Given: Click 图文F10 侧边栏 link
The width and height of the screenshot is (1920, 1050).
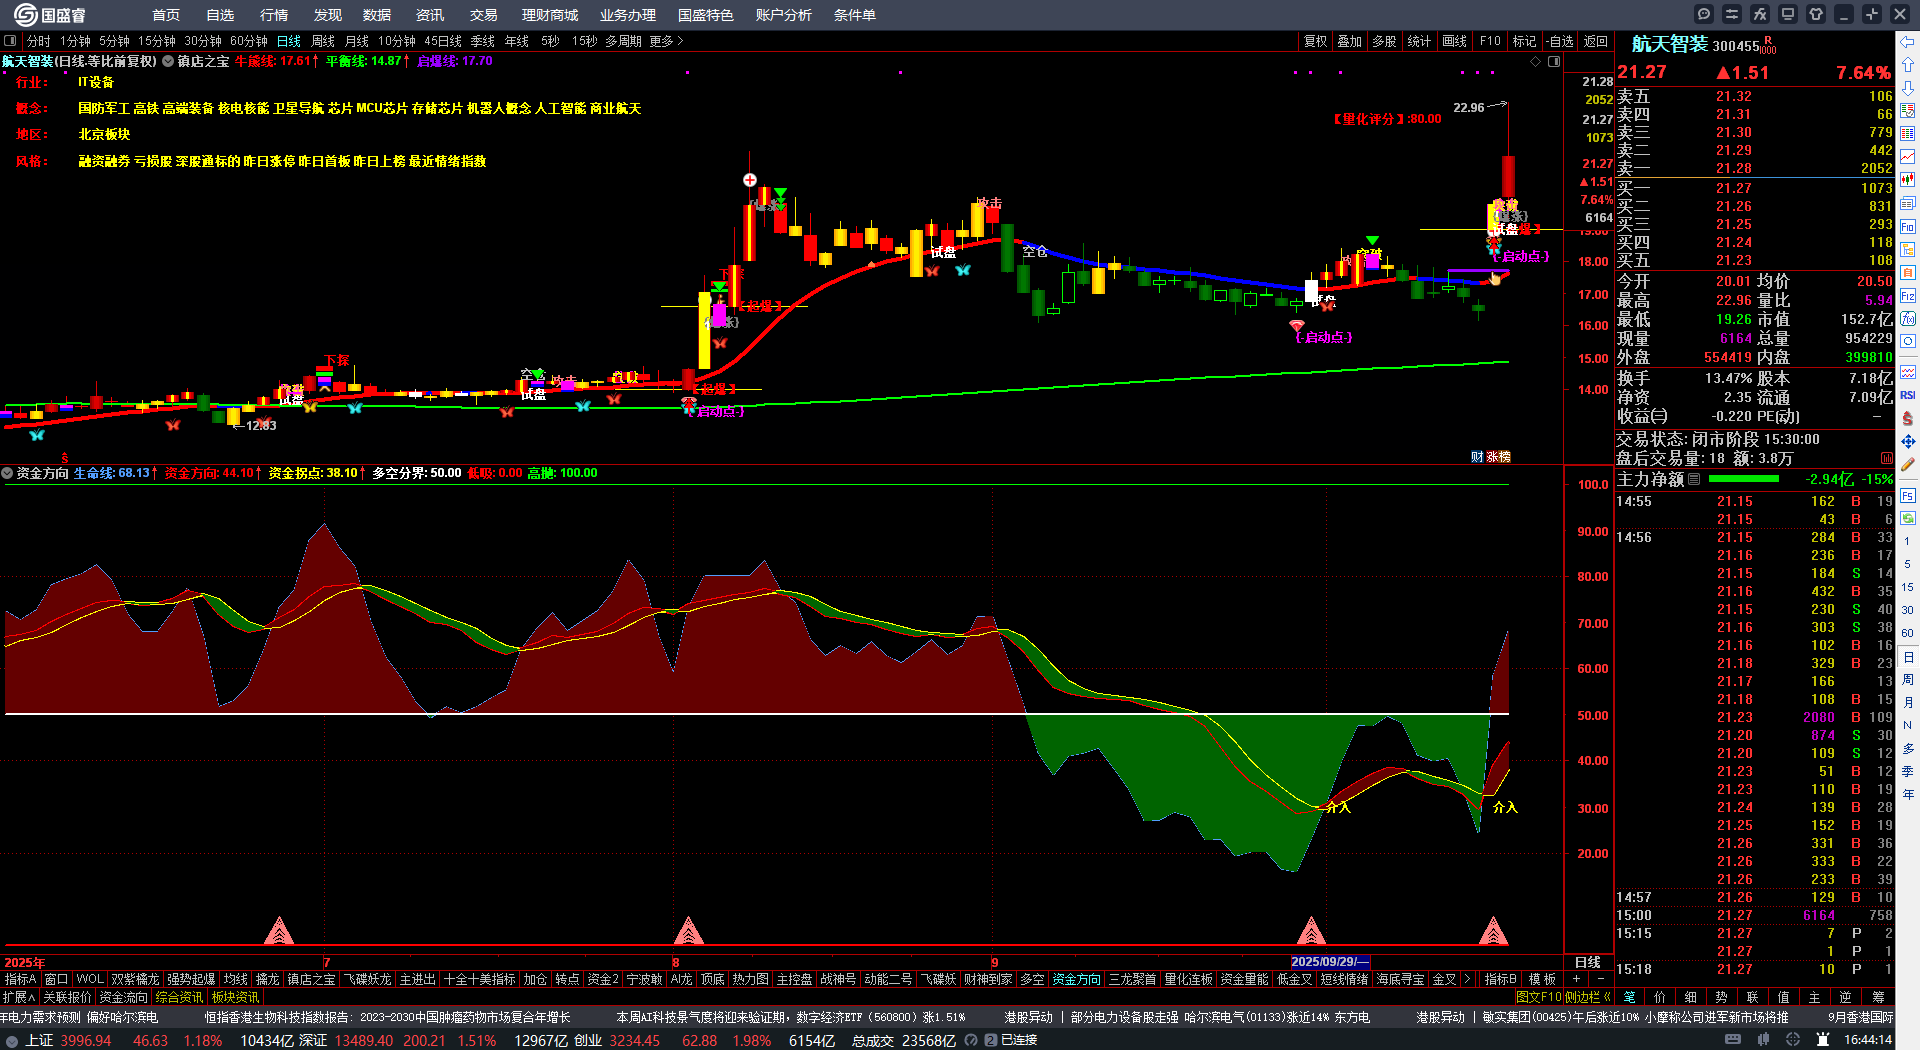Looking at the screenshot, I should (x=1563, y=997).
